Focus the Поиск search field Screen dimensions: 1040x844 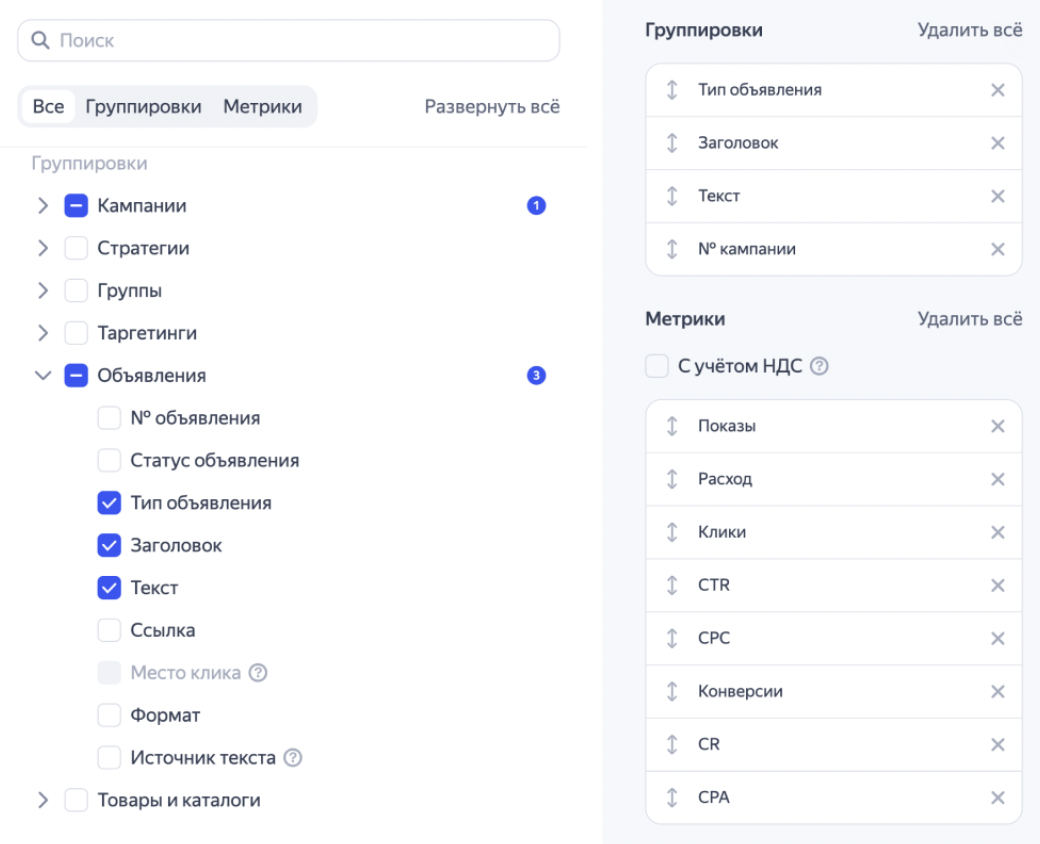[x=289, y=40]
